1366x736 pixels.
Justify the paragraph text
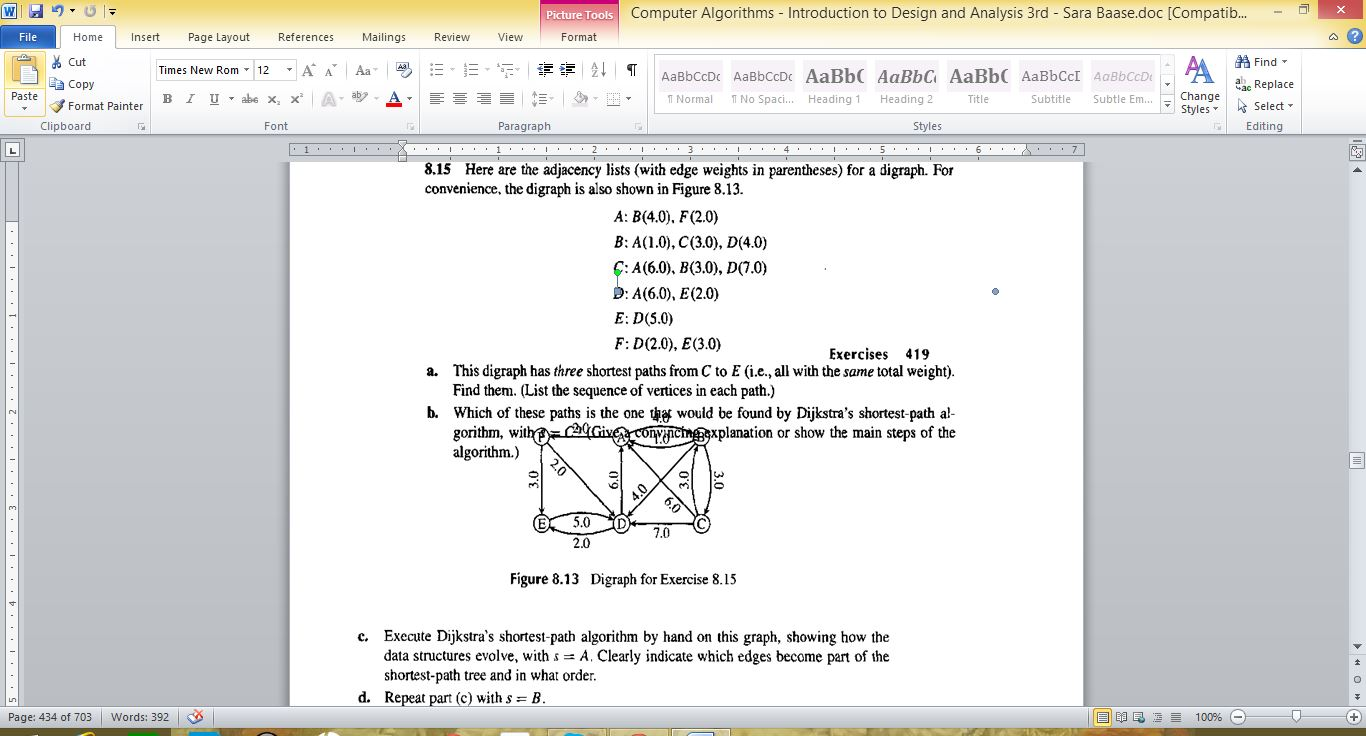507,99
